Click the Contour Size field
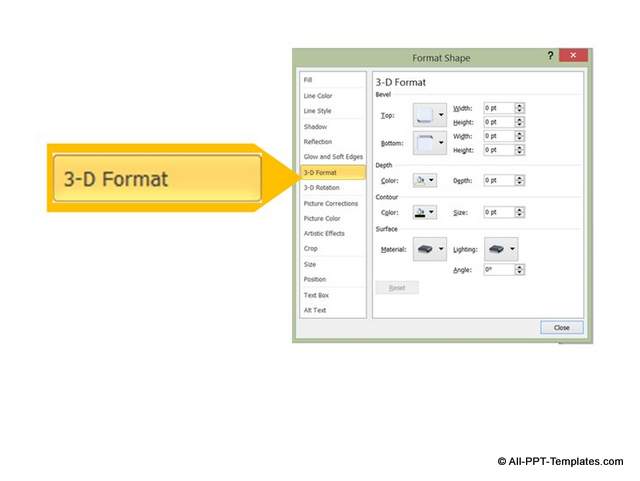The height and width of the screenshot is (481, 640). (499, 212)
